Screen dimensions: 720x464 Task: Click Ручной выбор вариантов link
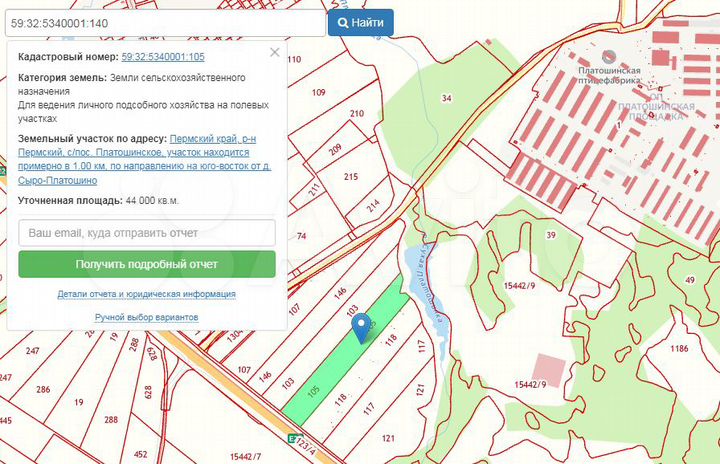point(147,316)
